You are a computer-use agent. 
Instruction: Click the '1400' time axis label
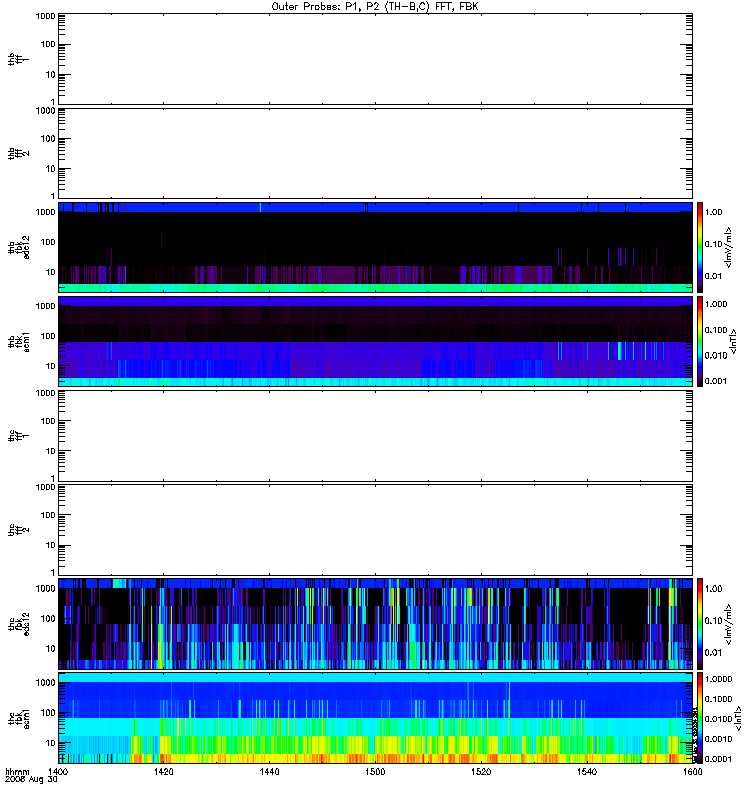point(58,772)
